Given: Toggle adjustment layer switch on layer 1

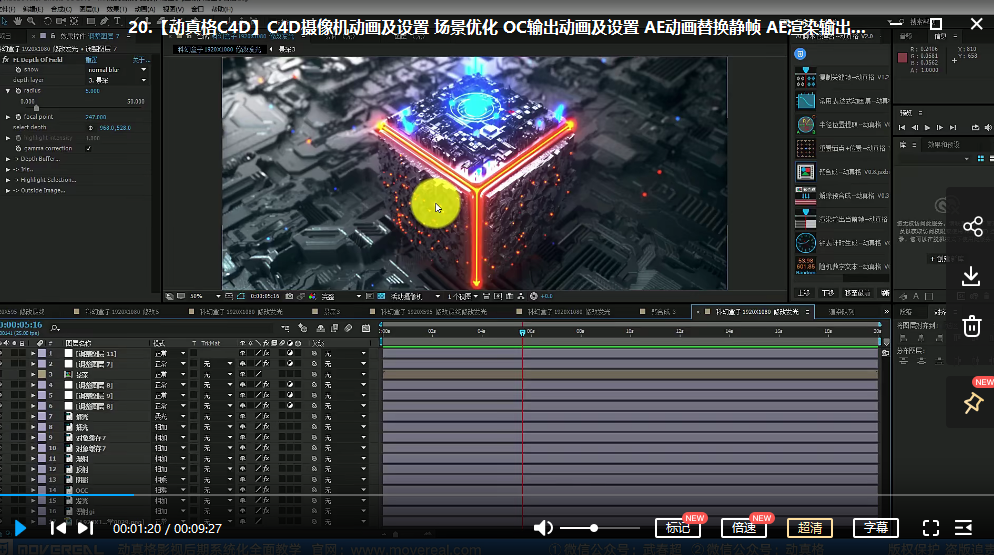Looking at the screenshot, I should [x=290, y=353].
